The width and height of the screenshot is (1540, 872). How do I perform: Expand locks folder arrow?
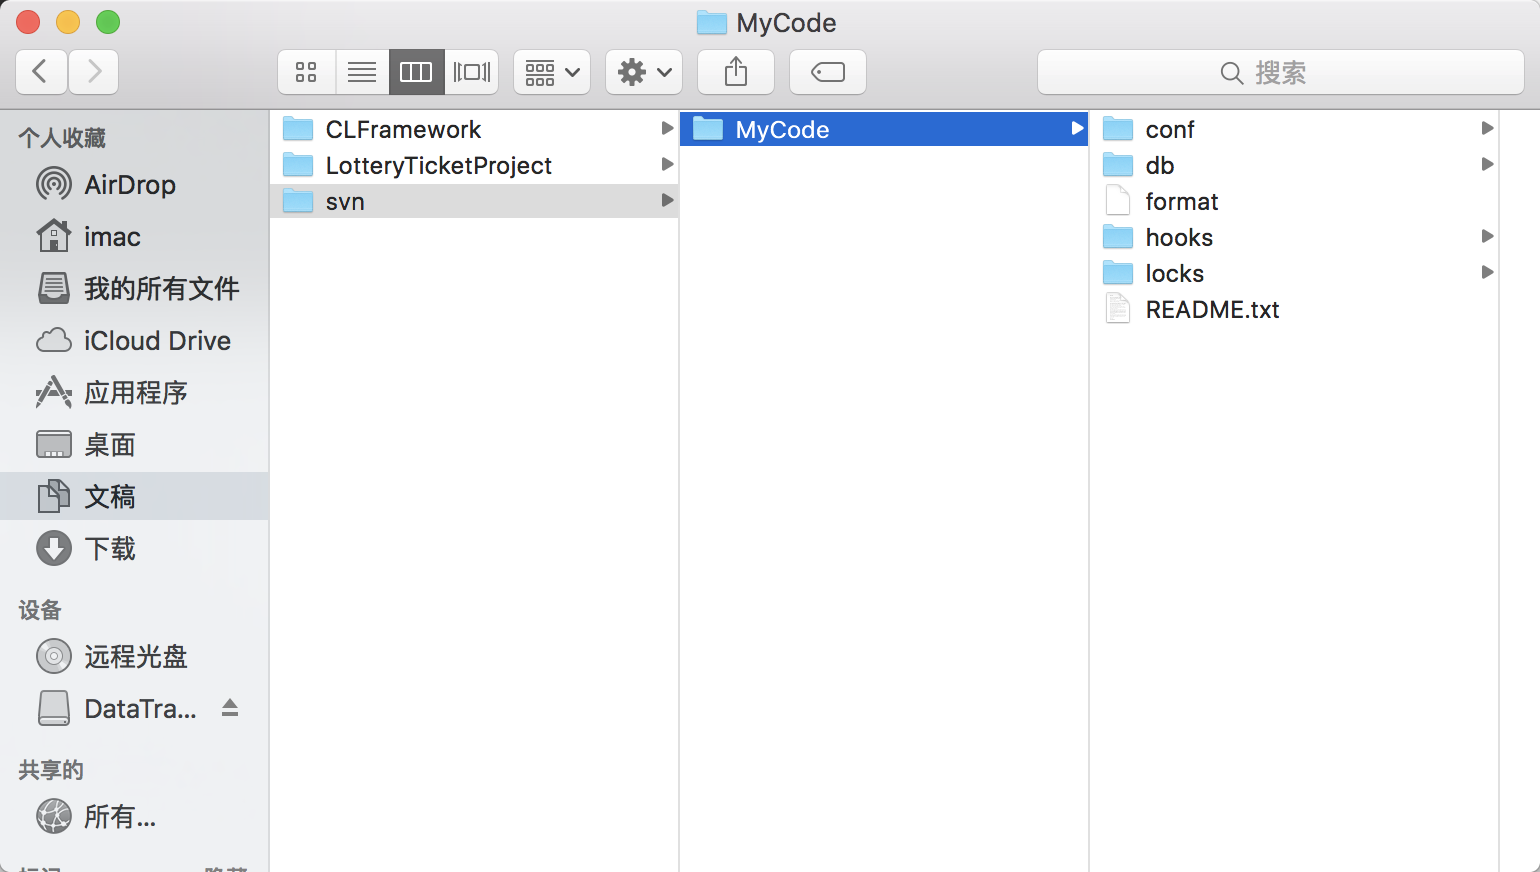(x=1487, y=273)
